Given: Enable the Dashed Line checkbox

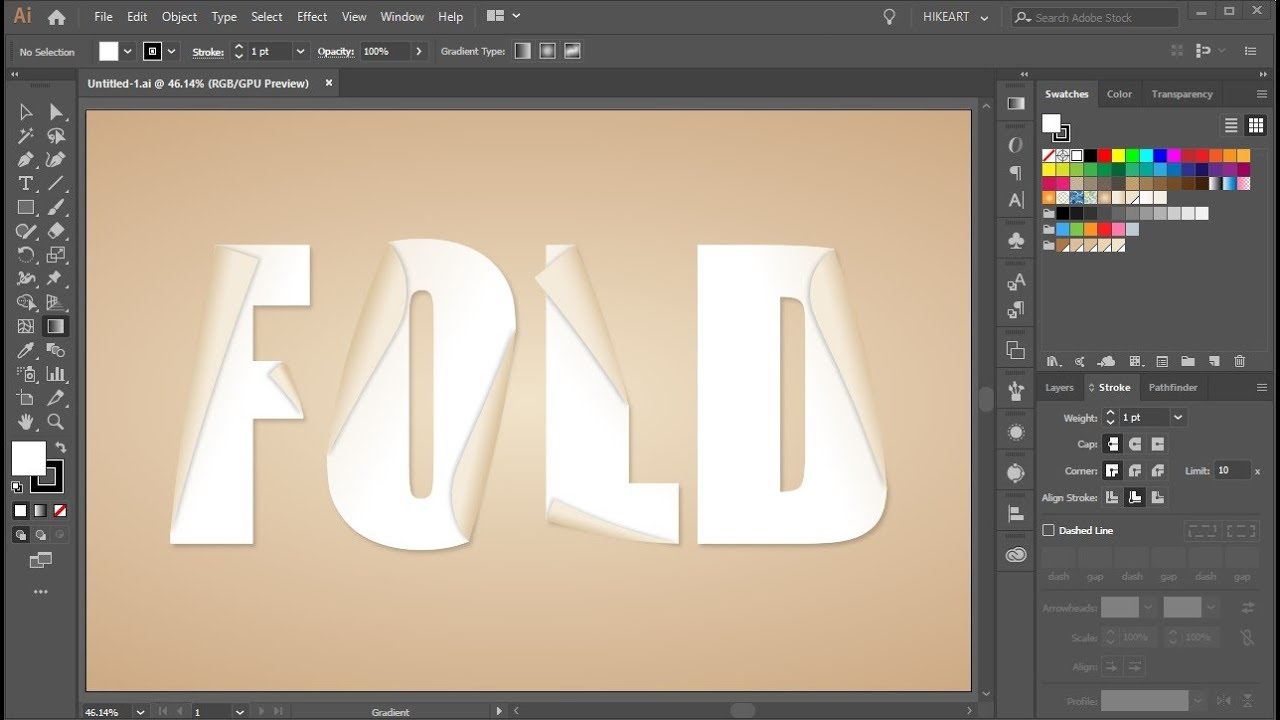Looking at the screenshot, I should click(x=1049, y=530).
